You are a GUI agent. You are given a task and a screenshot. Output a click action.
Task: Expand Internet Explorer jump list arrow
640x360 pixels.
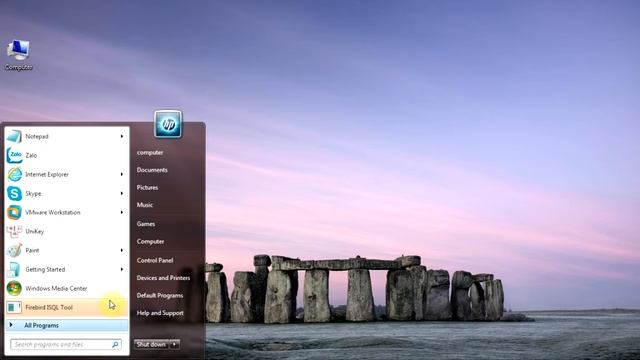pos(122,174)
